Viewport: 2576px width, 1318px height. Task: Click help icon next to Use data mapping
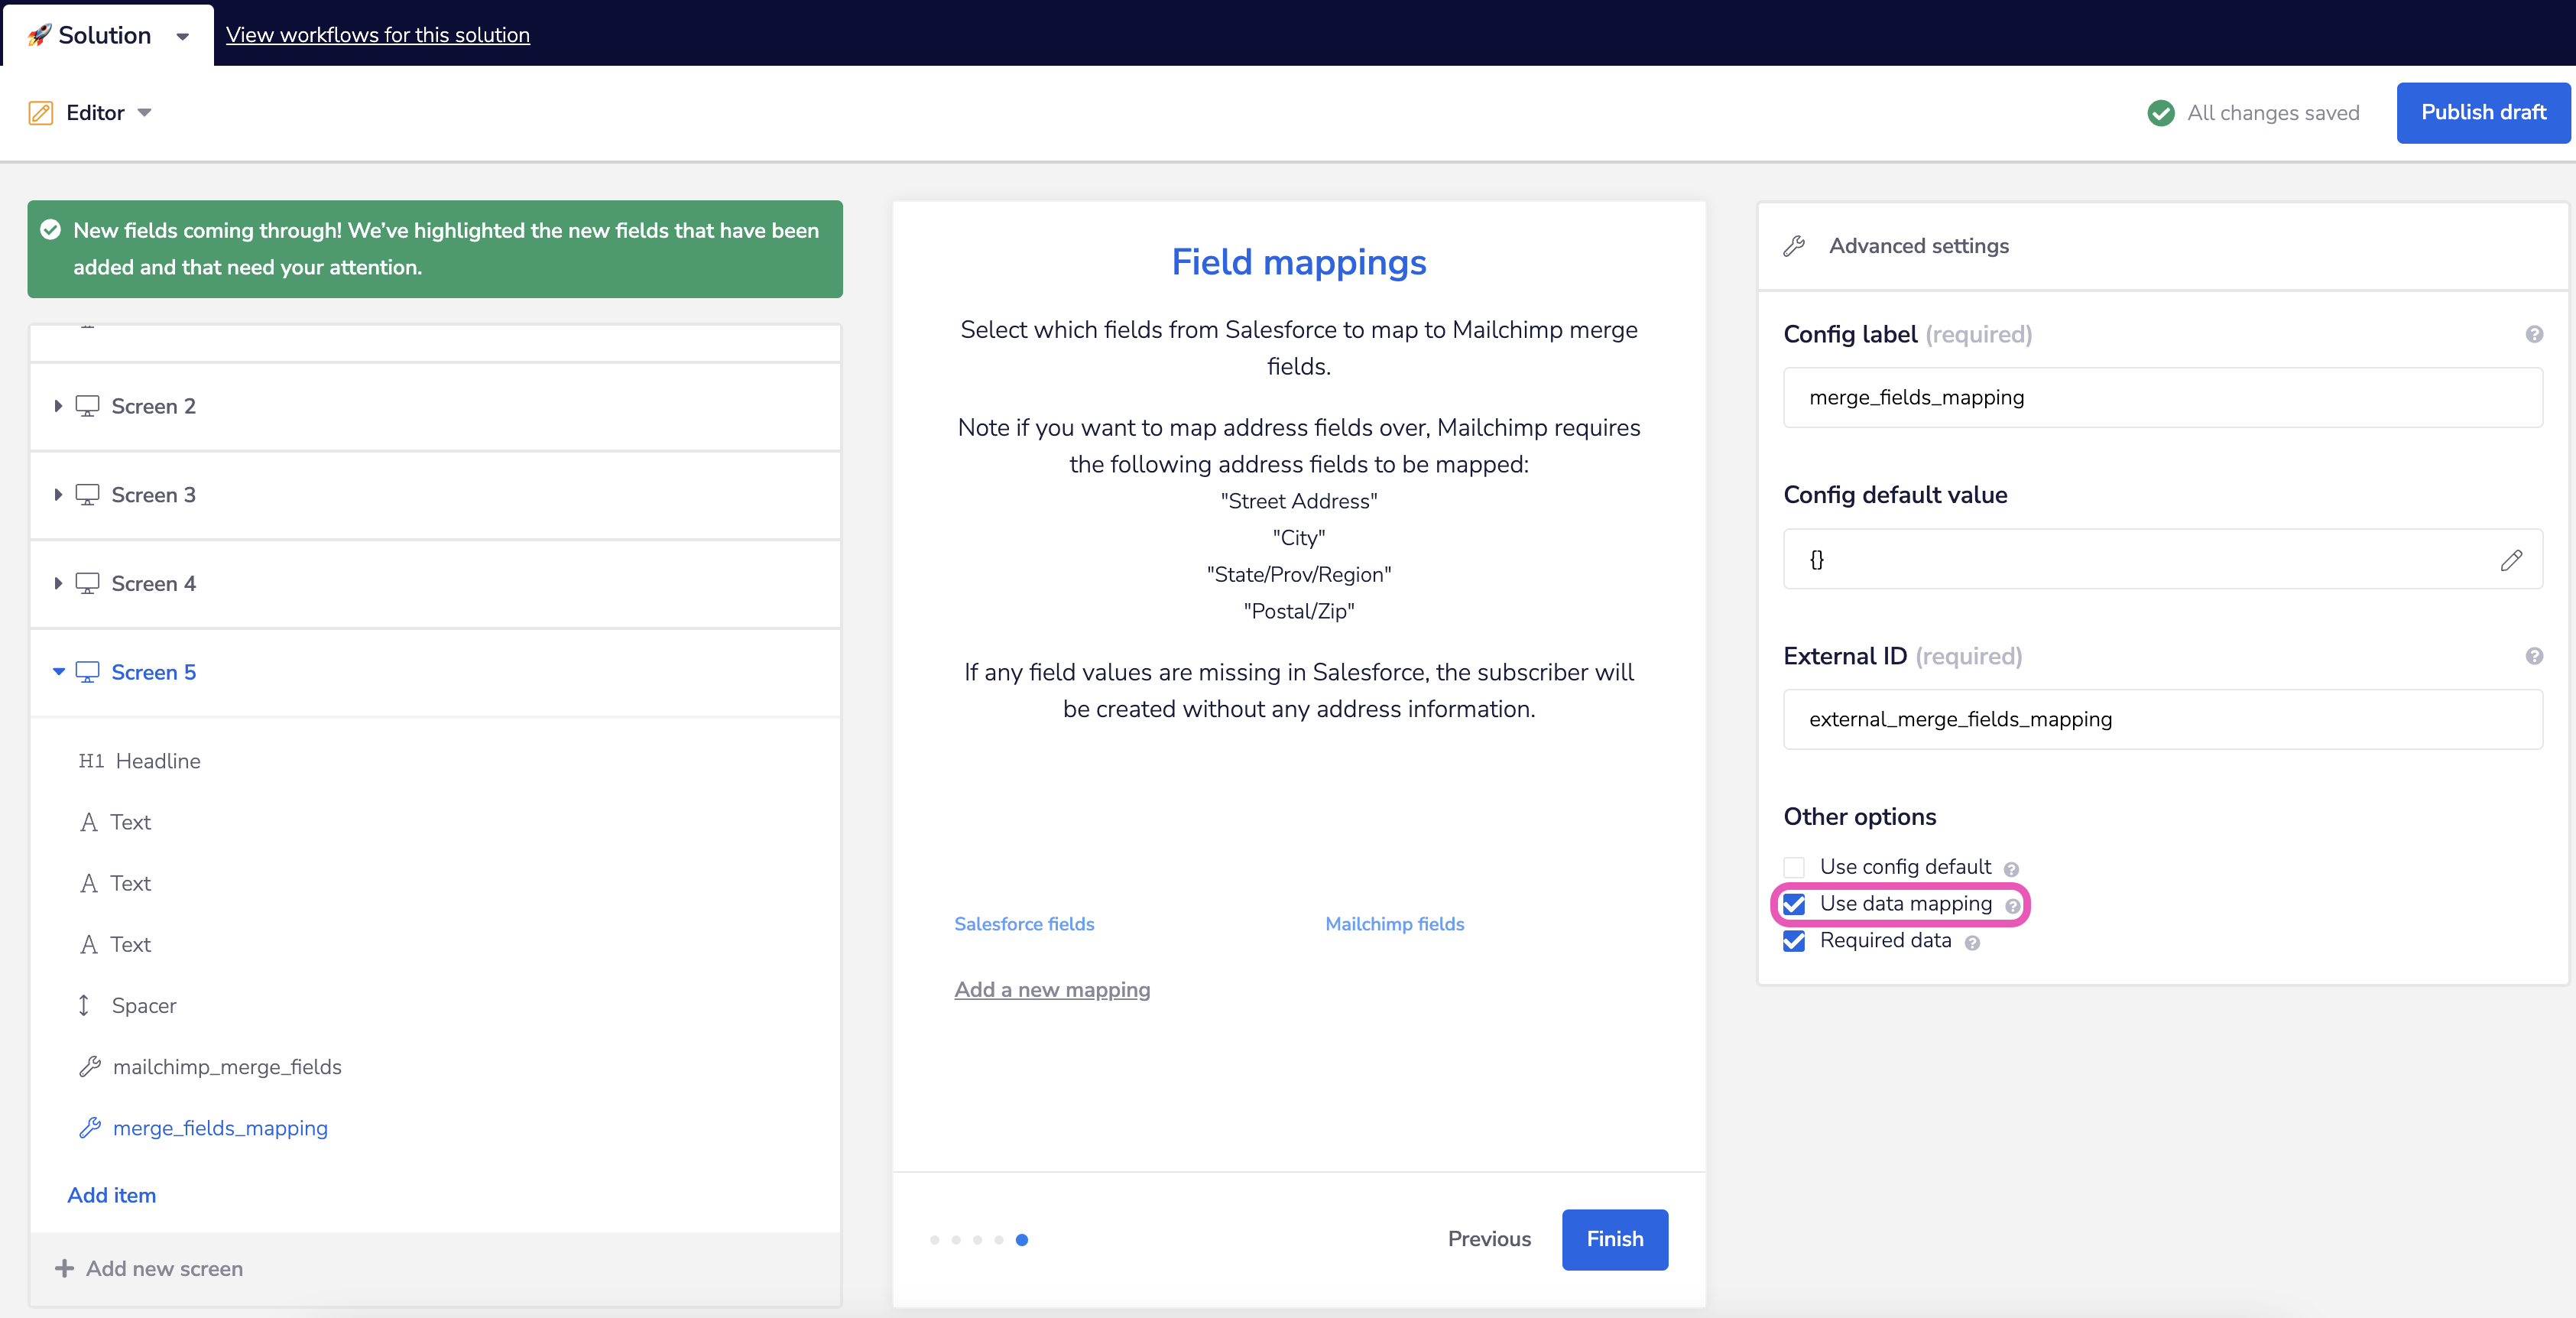click(x=2012, y=906)
